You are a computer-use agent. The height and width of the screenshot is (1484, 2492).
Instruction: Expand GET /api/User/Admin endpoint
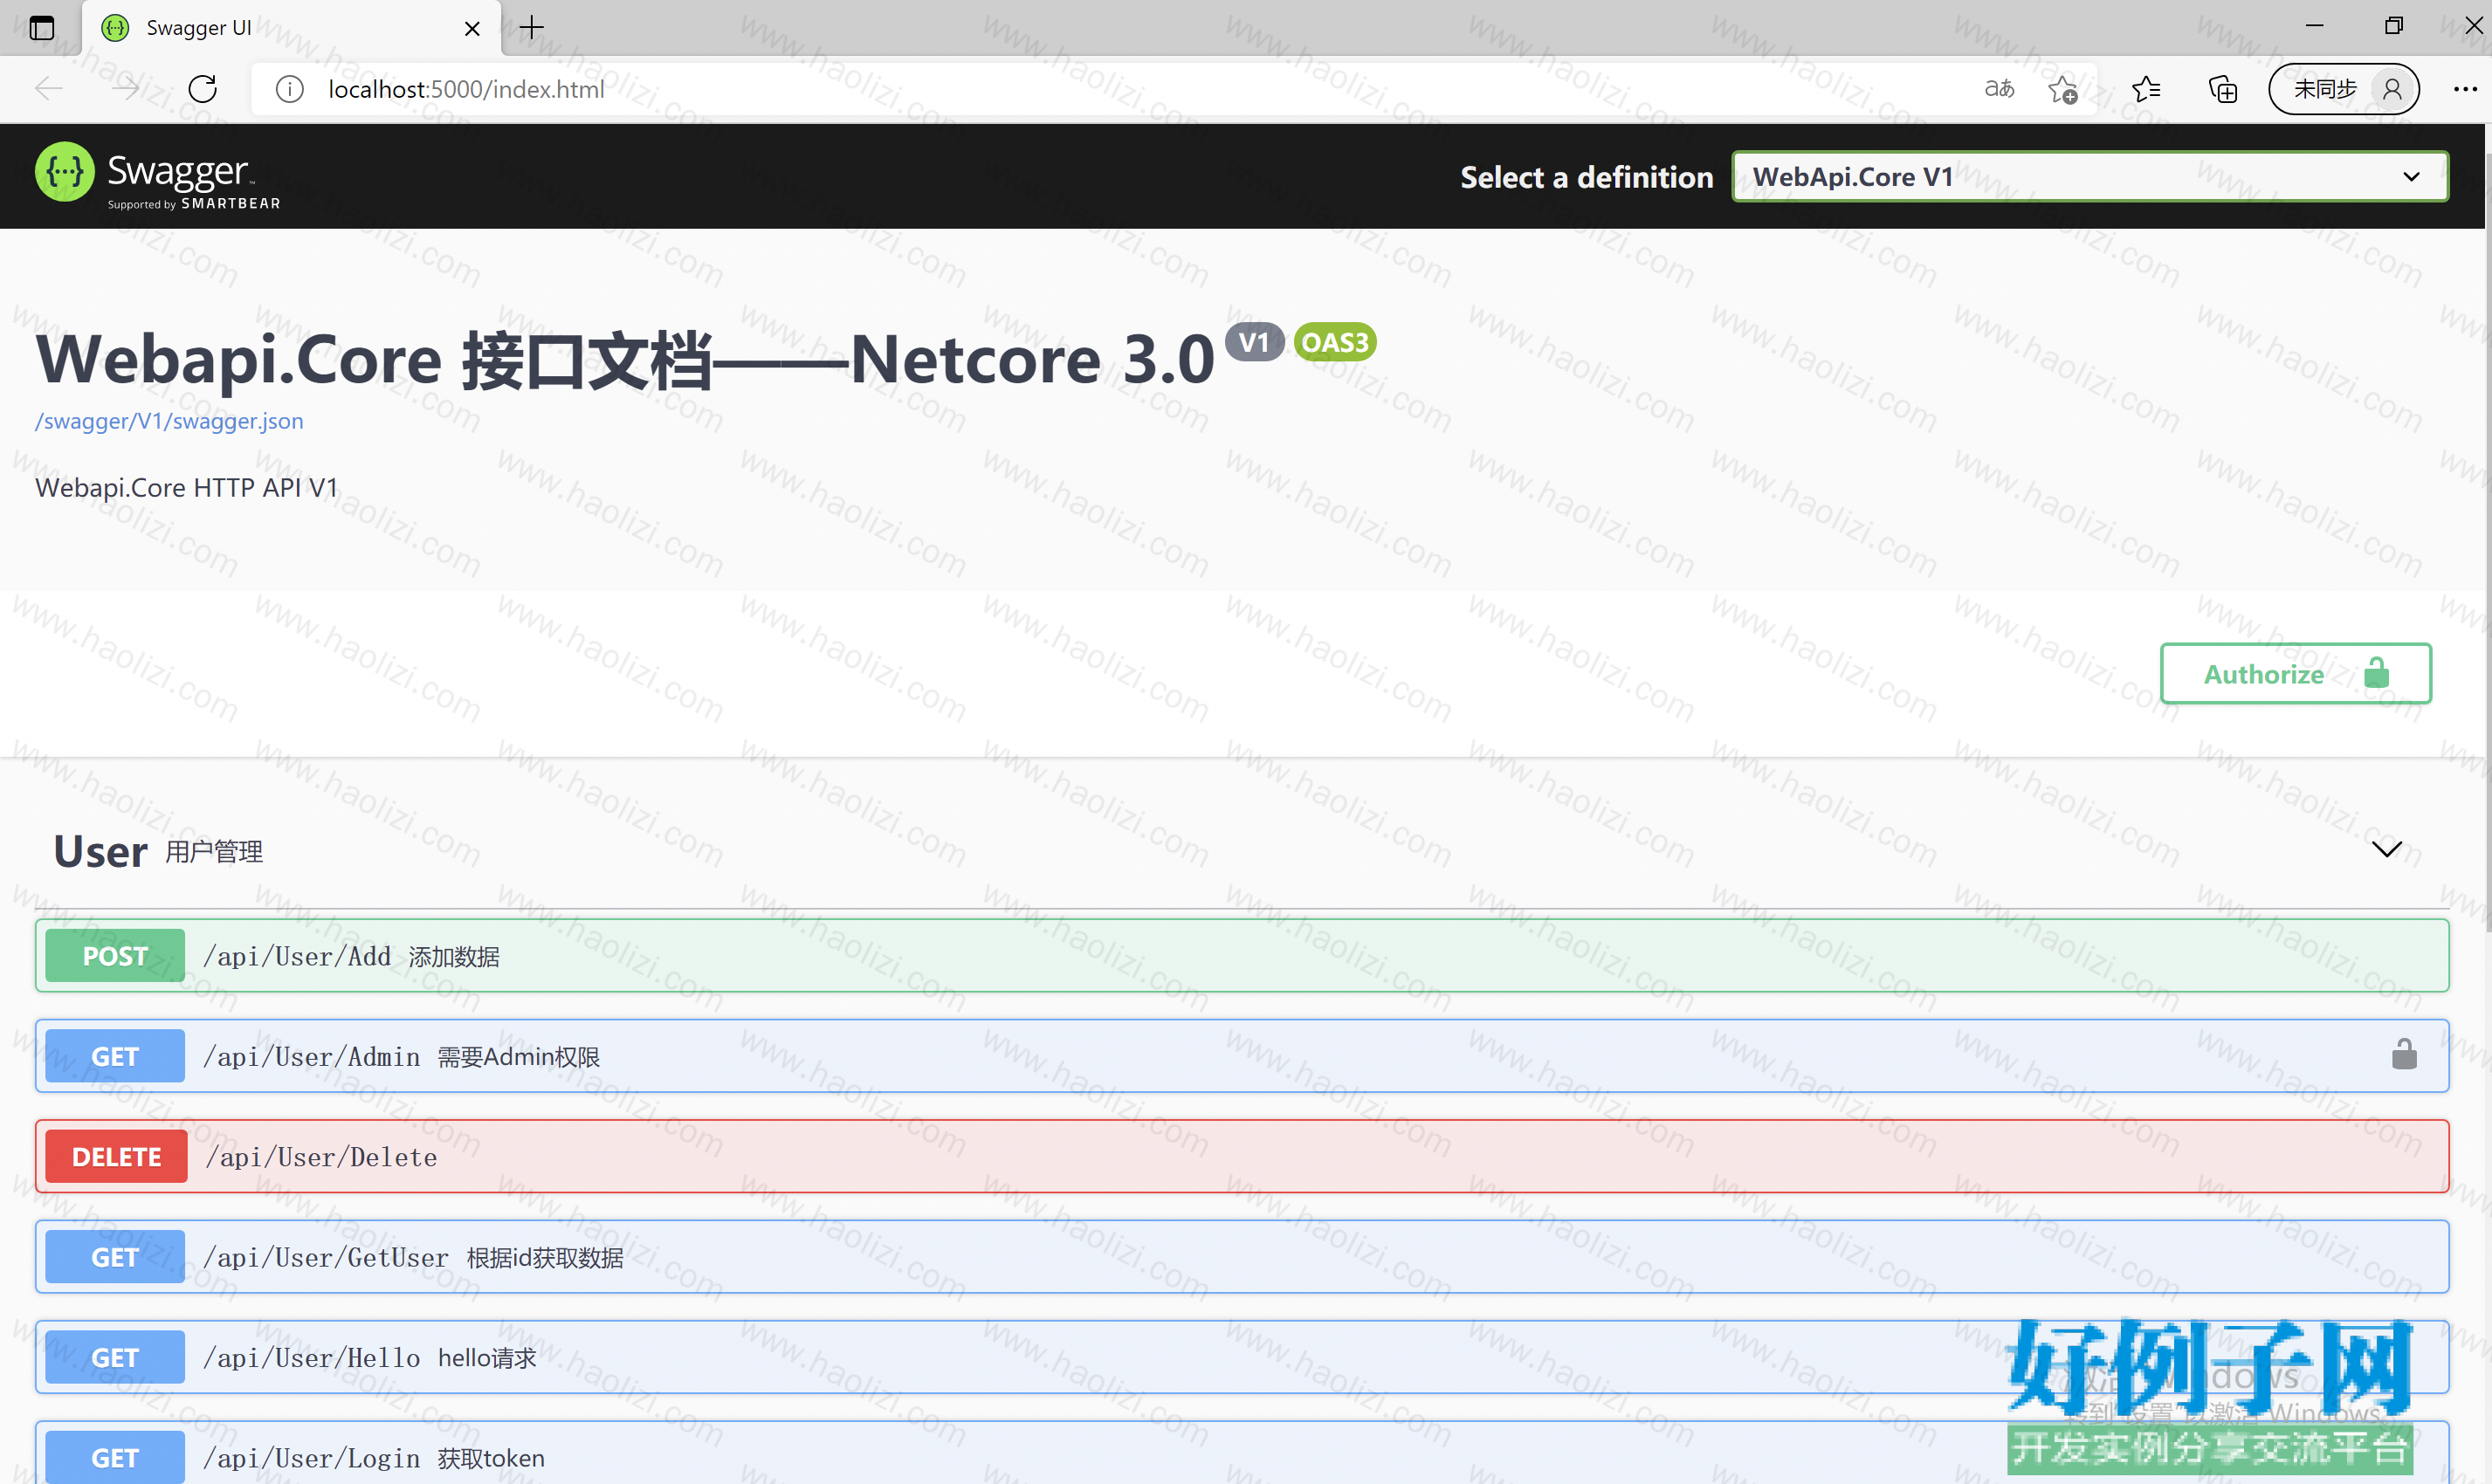coord(1242,1056)
